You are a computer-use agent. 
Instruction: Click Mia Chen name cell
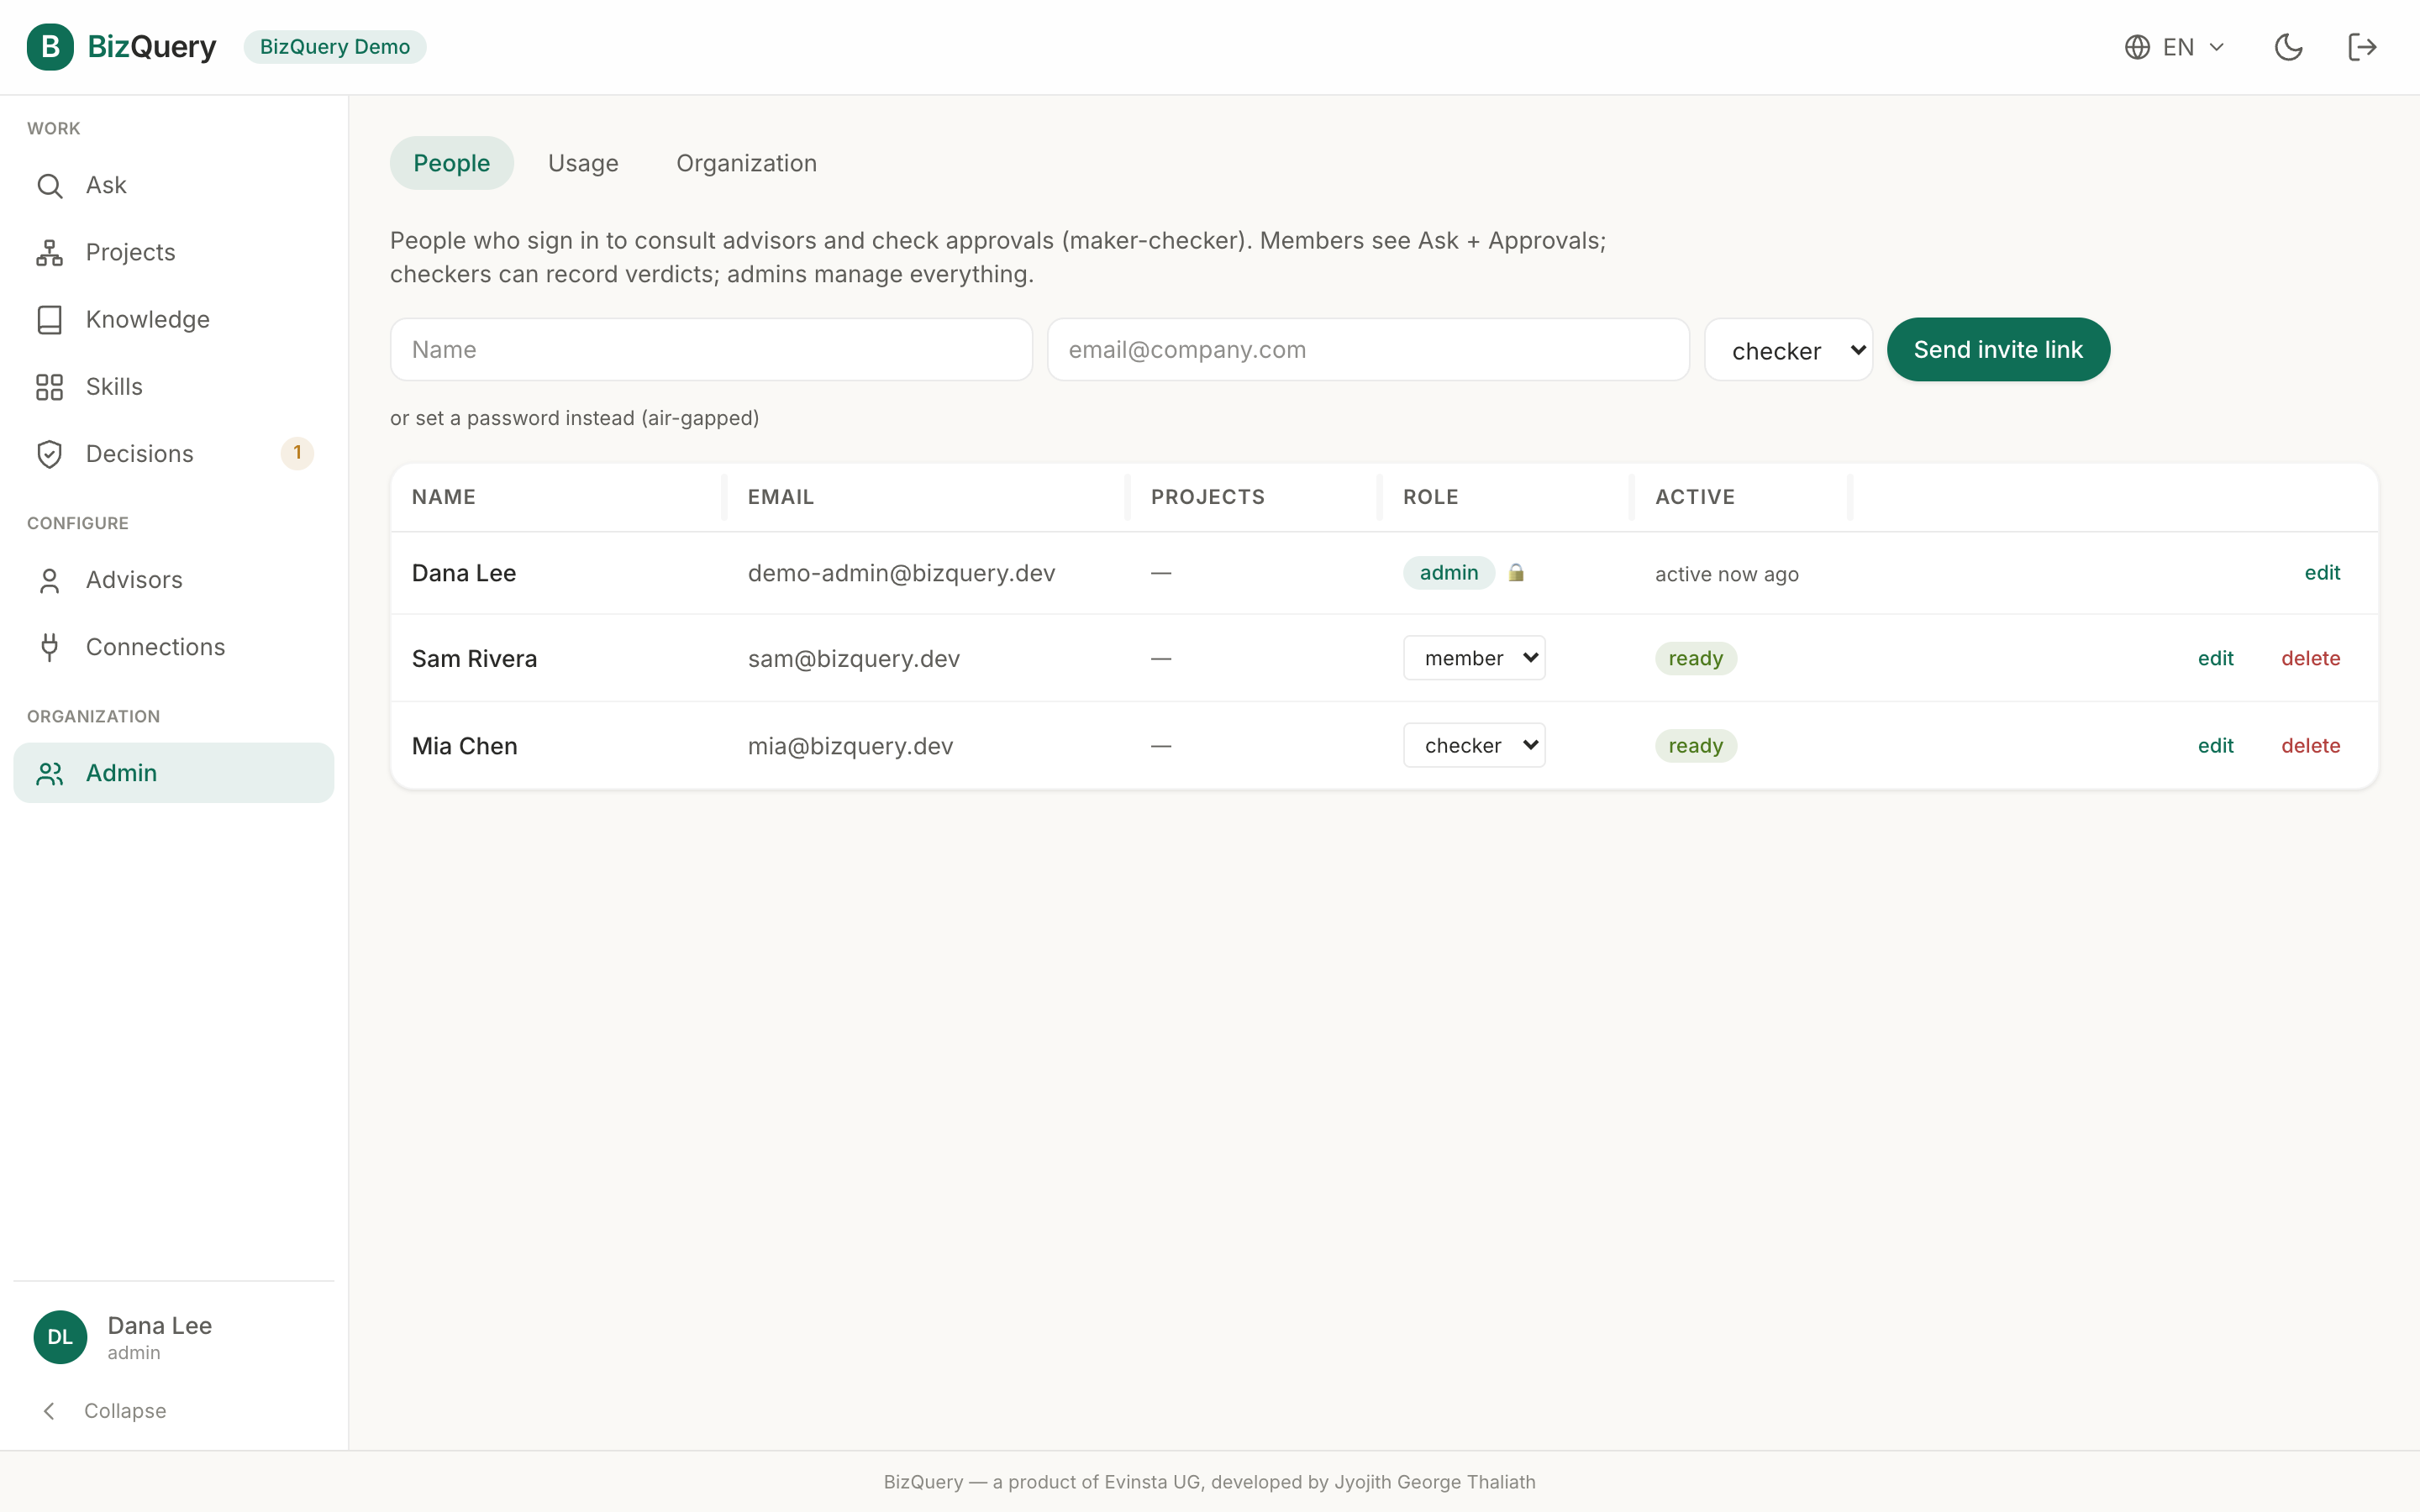coord(465,746)
